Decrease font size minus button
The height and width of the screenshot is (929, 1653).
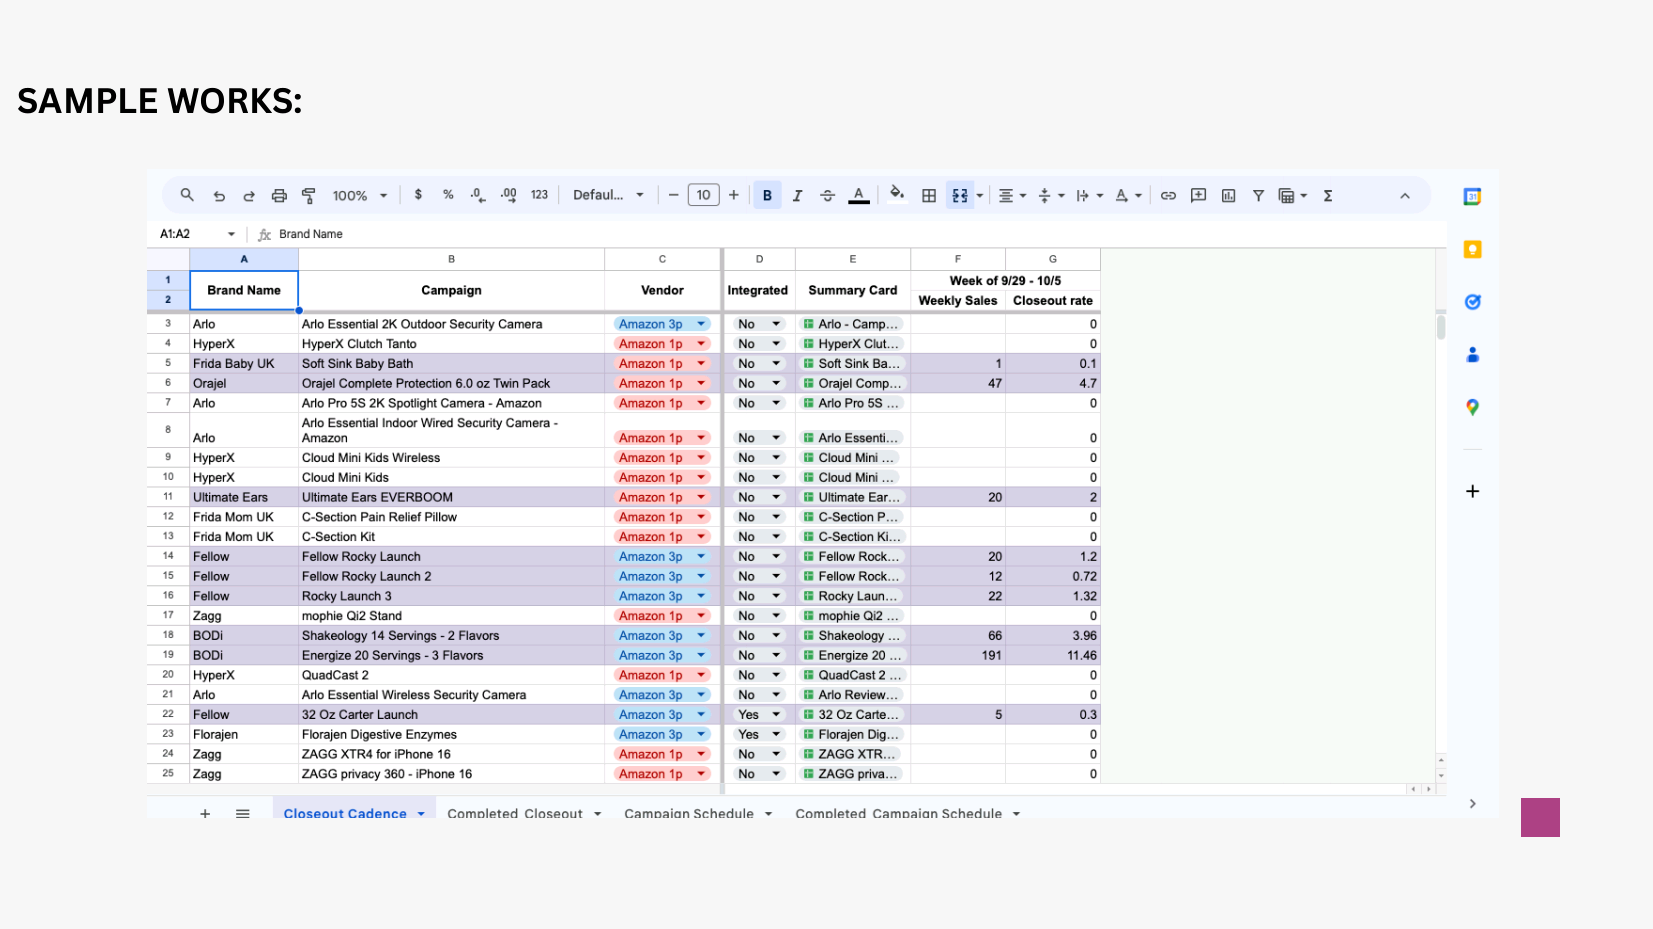(673, 195)
